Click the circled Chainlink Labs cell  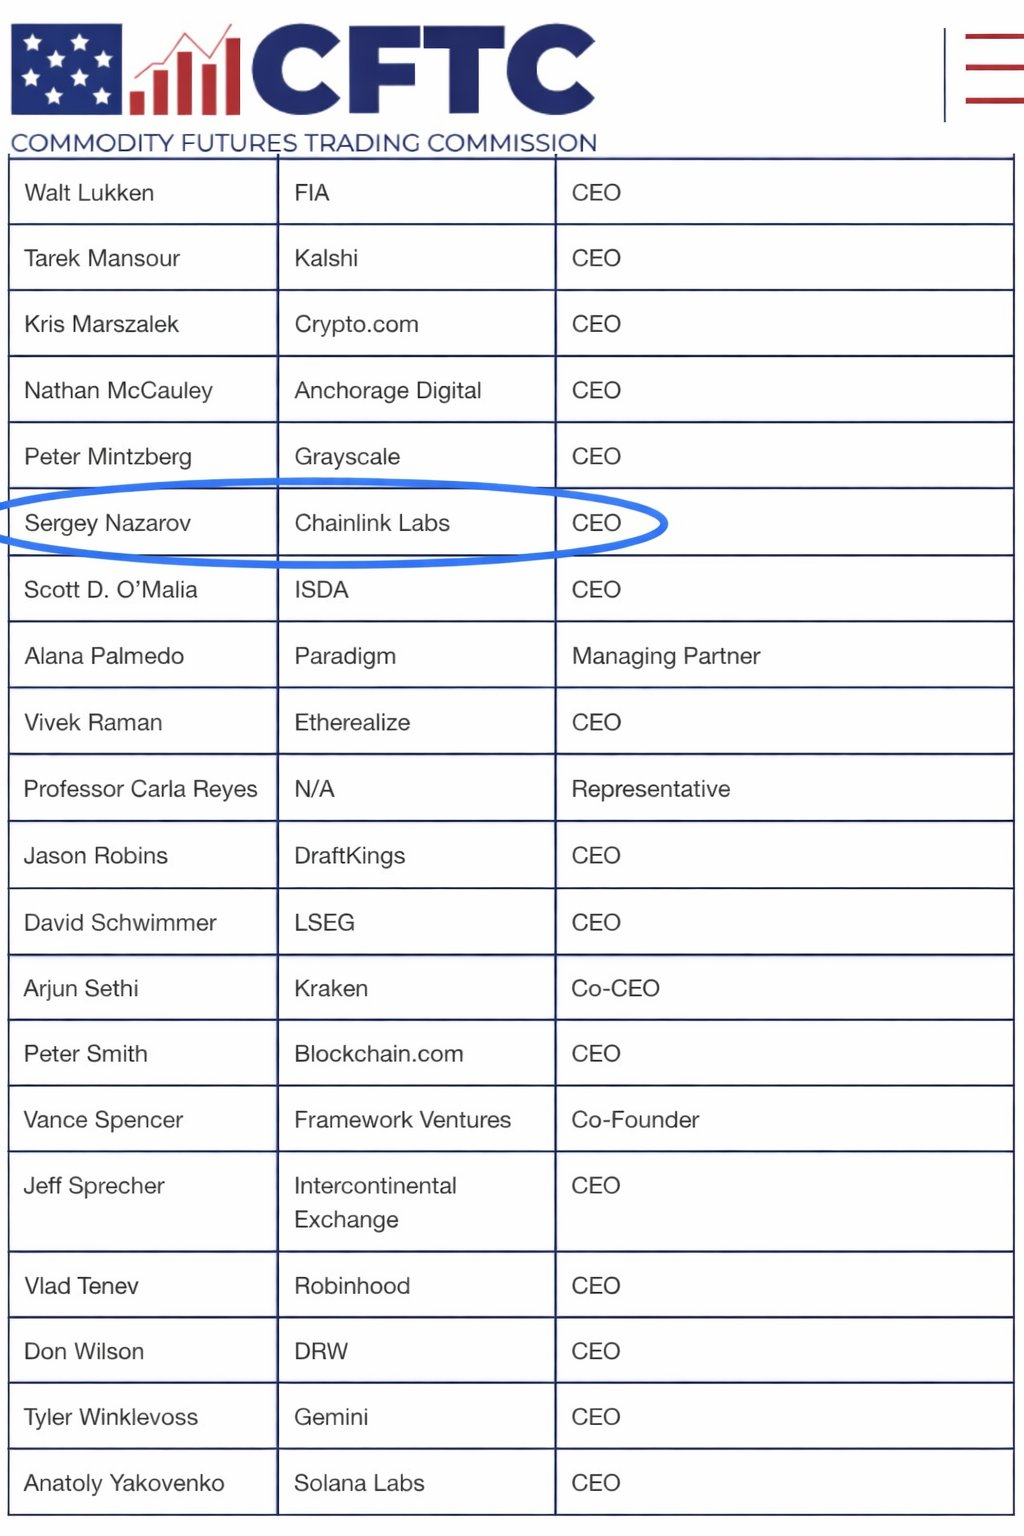(x=372, y=523)
